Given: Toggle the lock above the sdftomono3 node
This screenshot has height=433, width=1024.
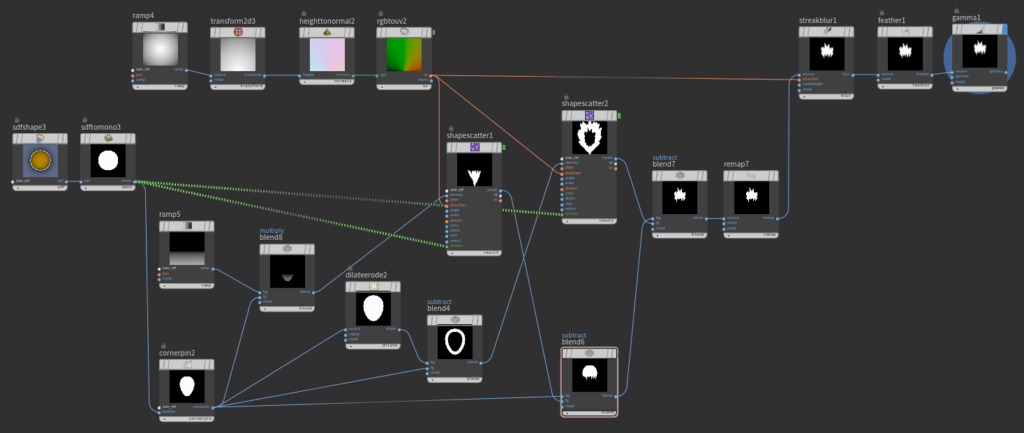Looking at the screenshot, I should pos(86,118).
